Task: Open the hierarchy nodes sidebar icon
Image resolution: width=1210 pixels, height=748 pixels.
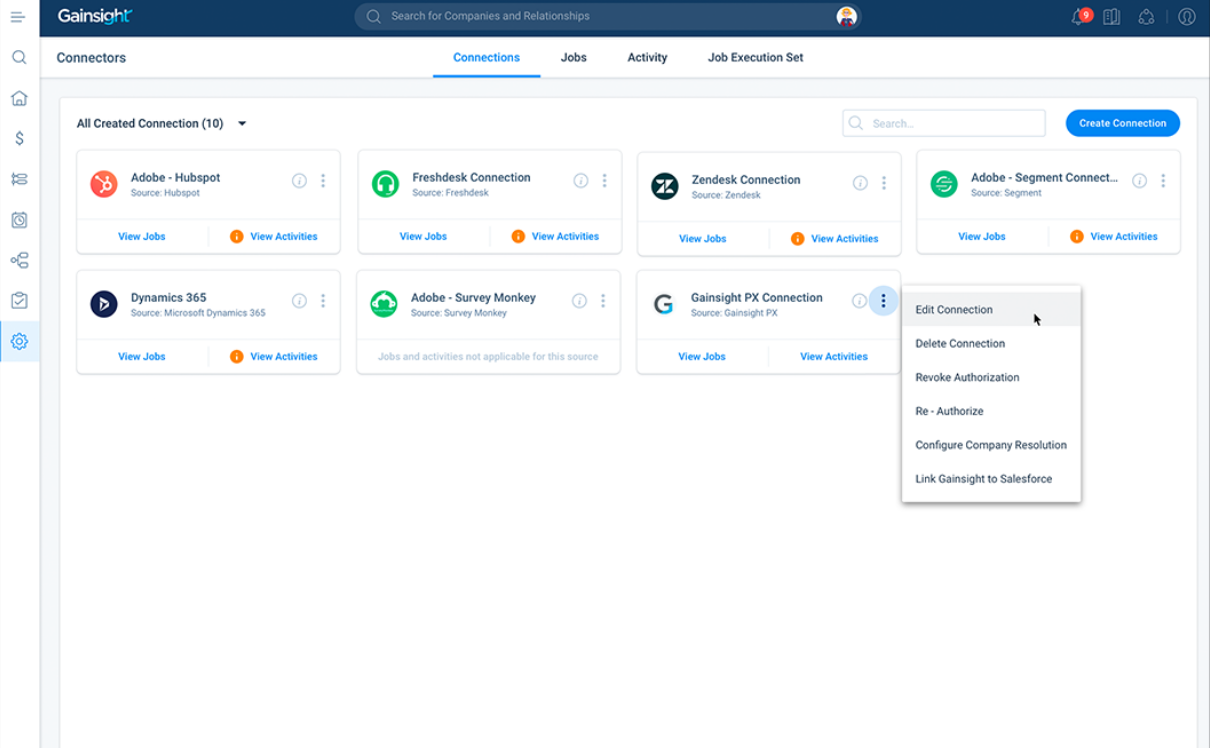Action: click(x=19, y=260)
